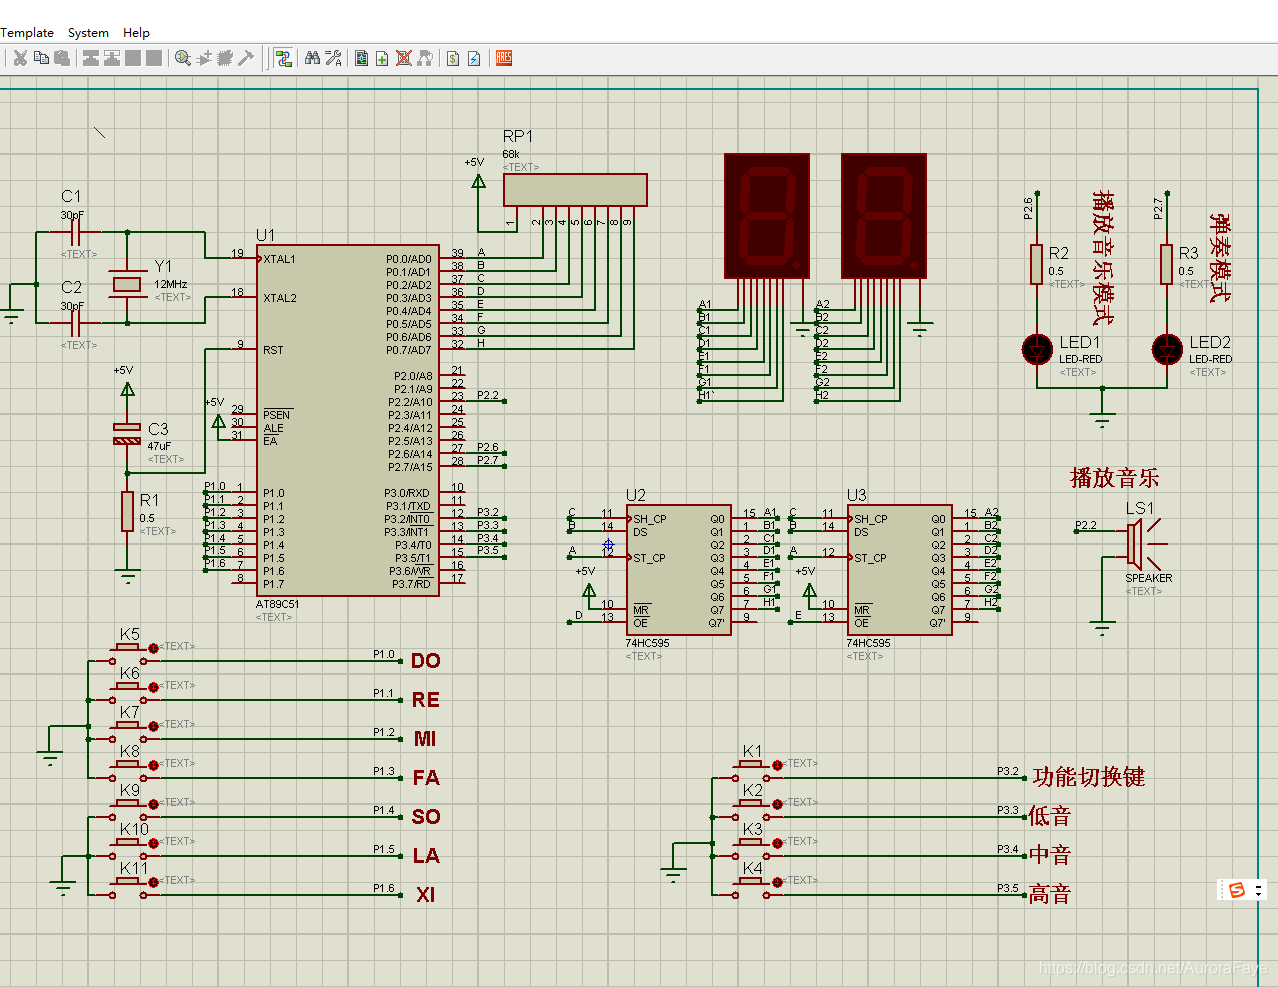Click the Cut to clipboard scissors icon
The width and height of the screenshot is (1278, 987).
[20, 58]
